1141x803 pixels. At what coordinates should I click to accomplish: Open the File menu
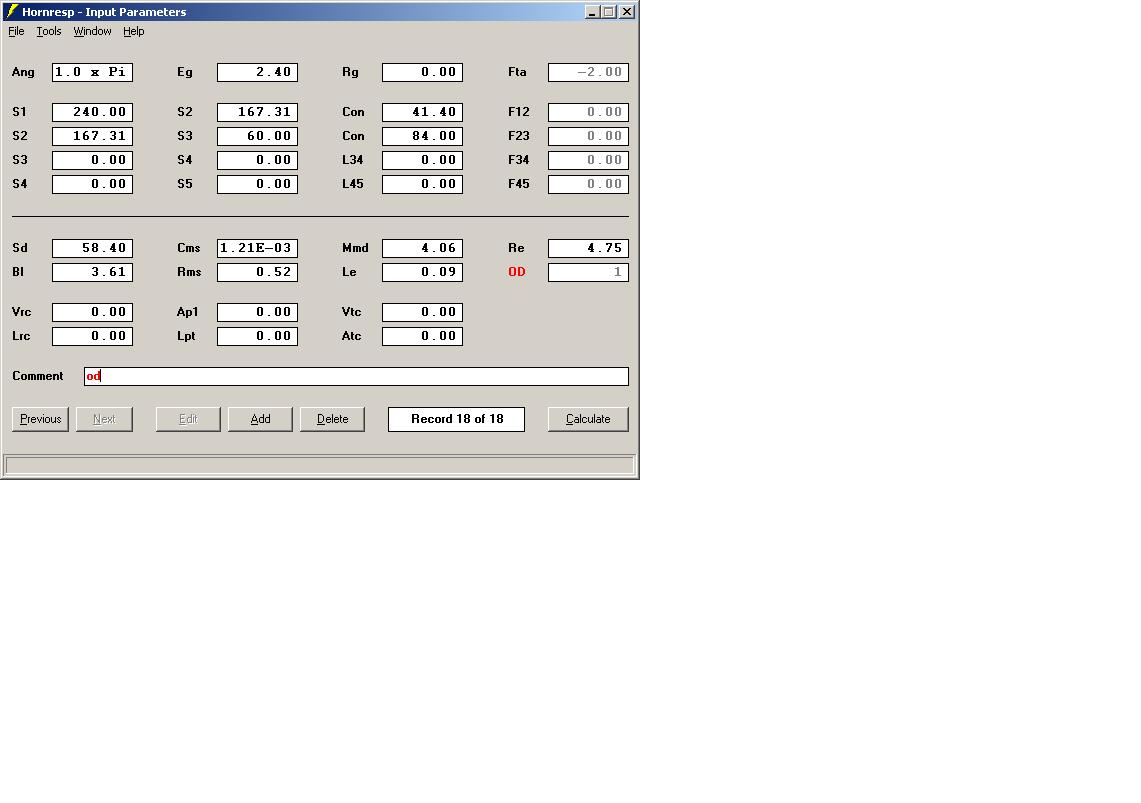(x=16, y=31)
